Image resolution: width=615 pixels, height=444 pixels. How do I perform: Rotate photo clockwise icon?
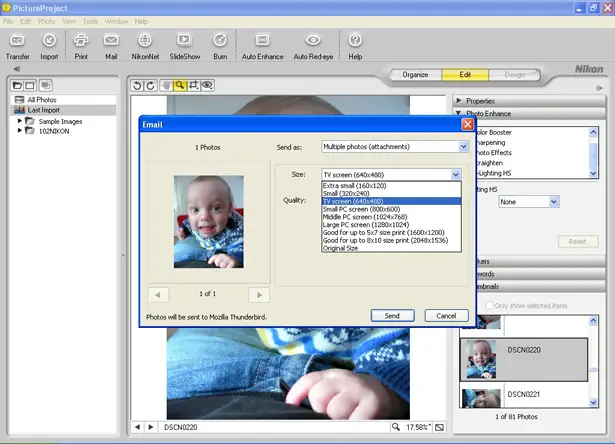pyautogui.click(x=151, y=85)
